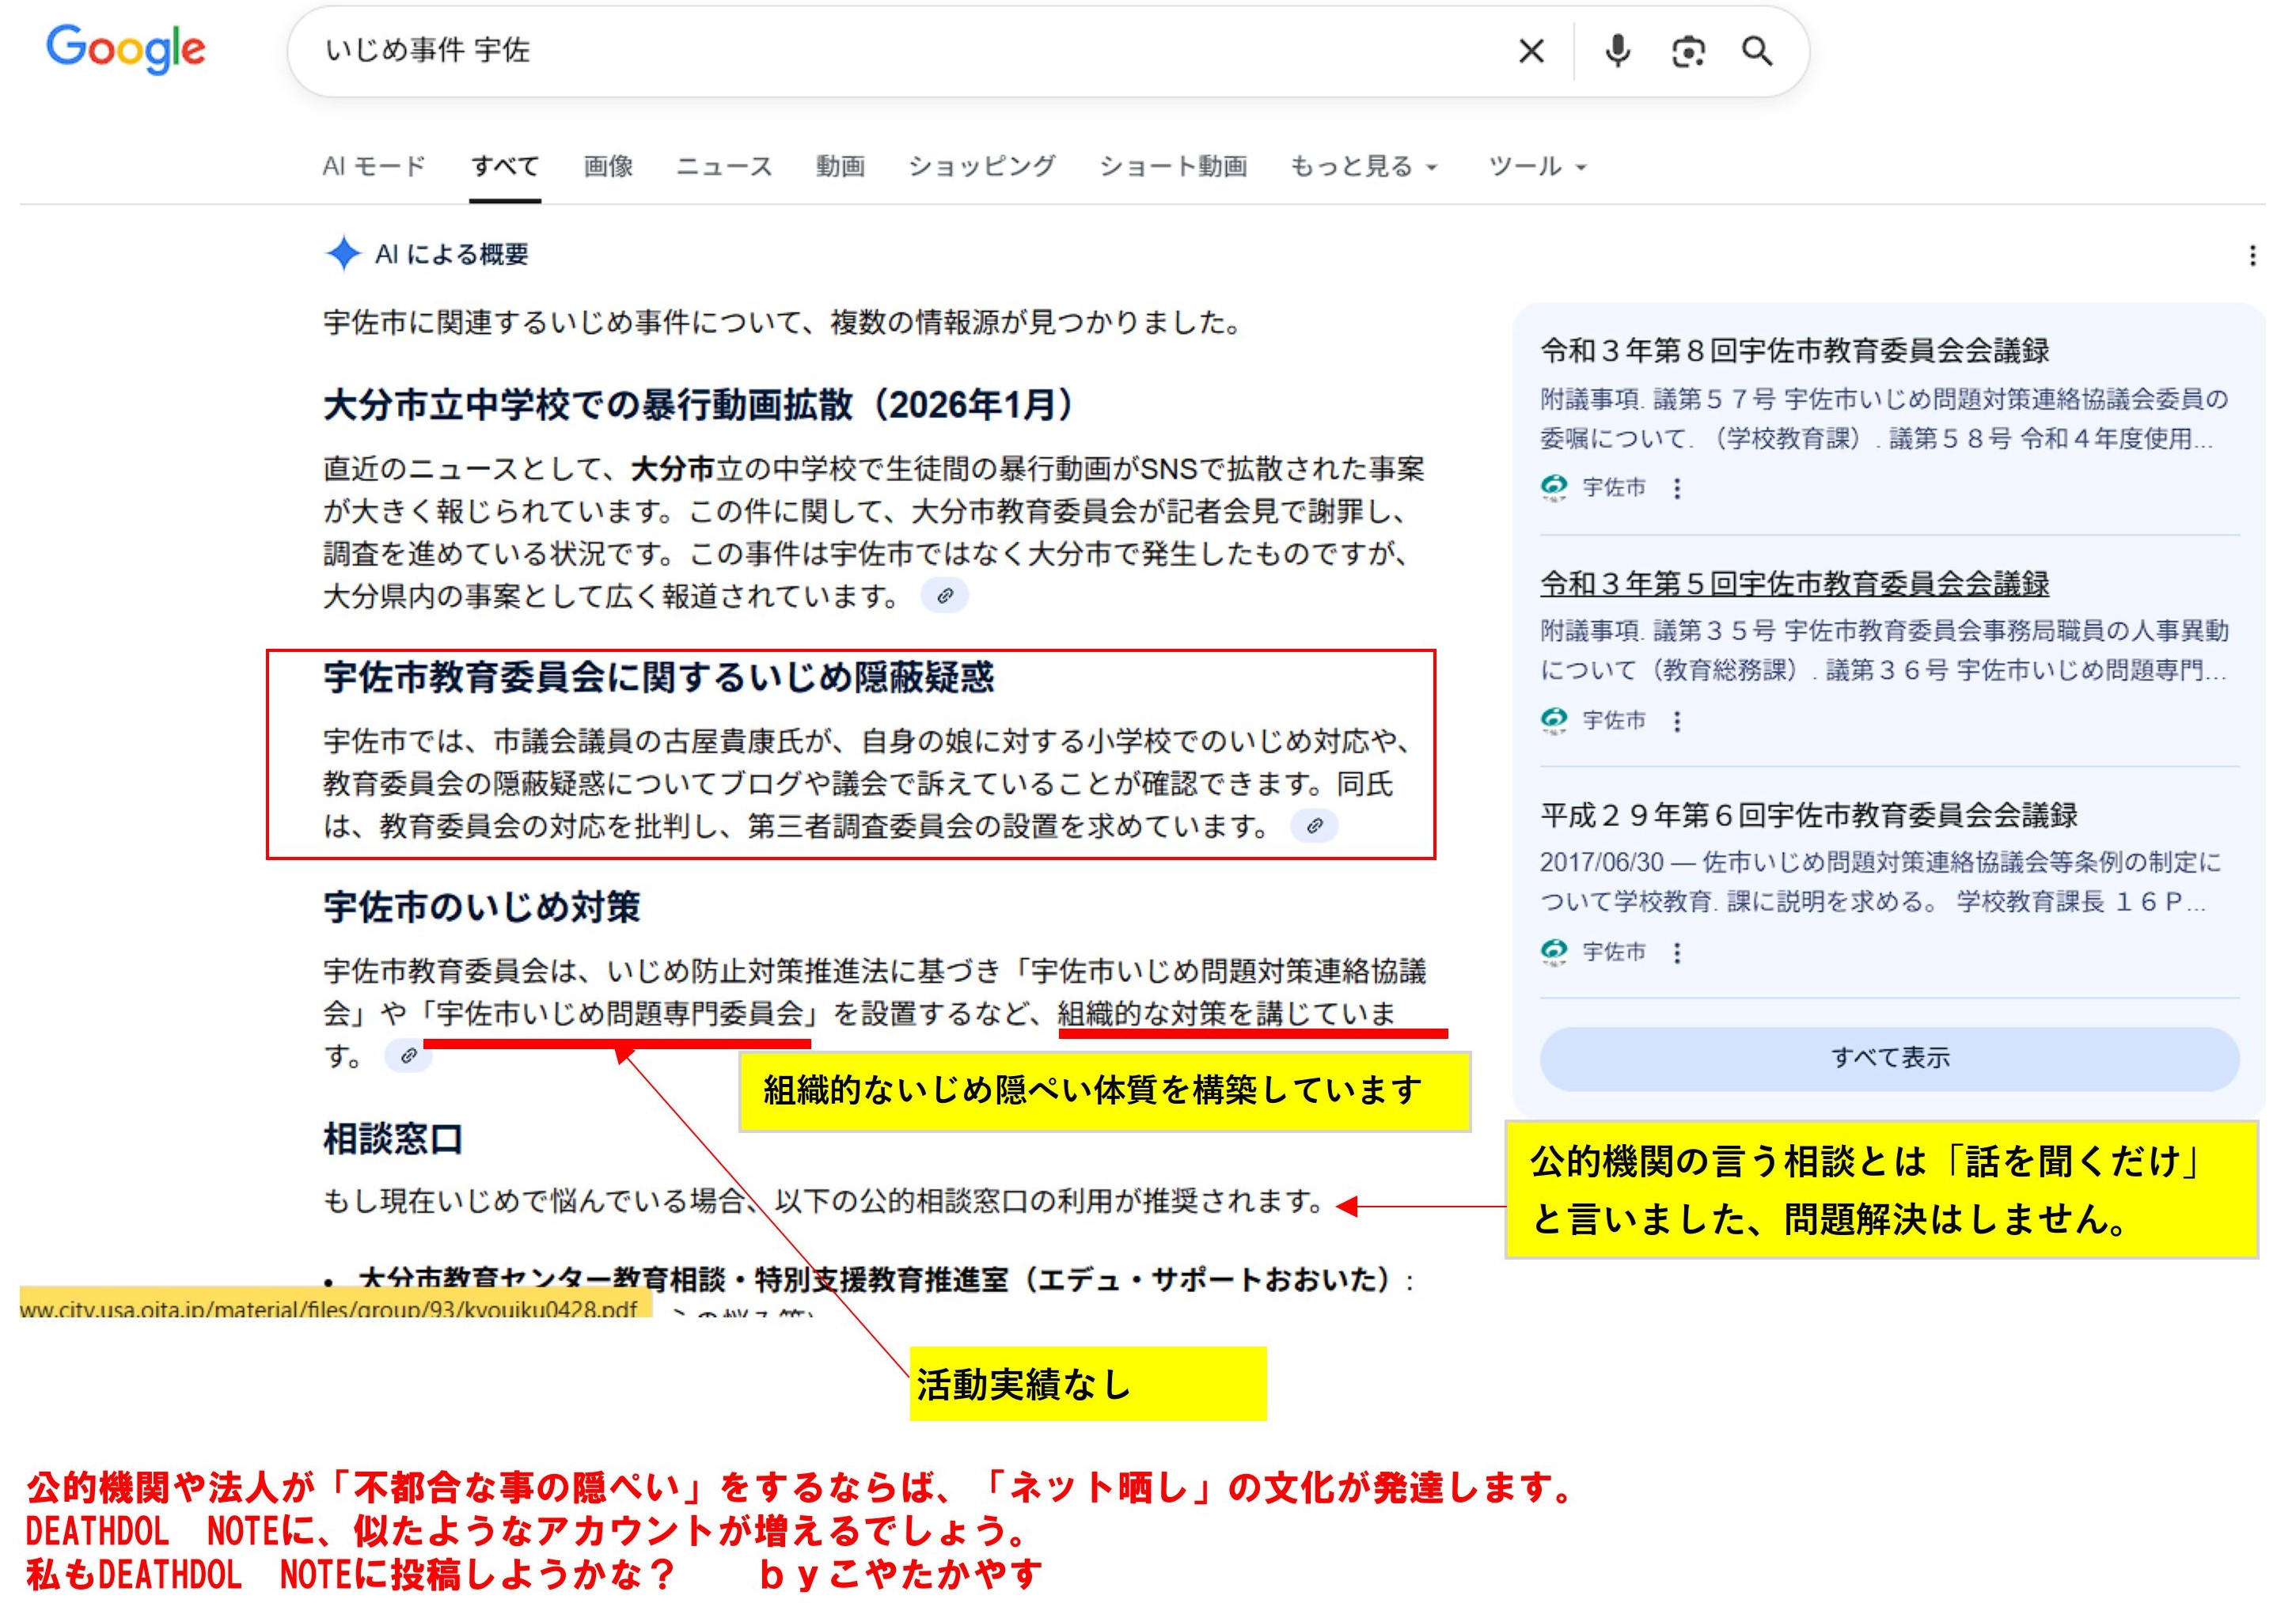2296x1603 pixels.
Task: Open options for 令和3年第5回 source
Action: pos(1677,721)
